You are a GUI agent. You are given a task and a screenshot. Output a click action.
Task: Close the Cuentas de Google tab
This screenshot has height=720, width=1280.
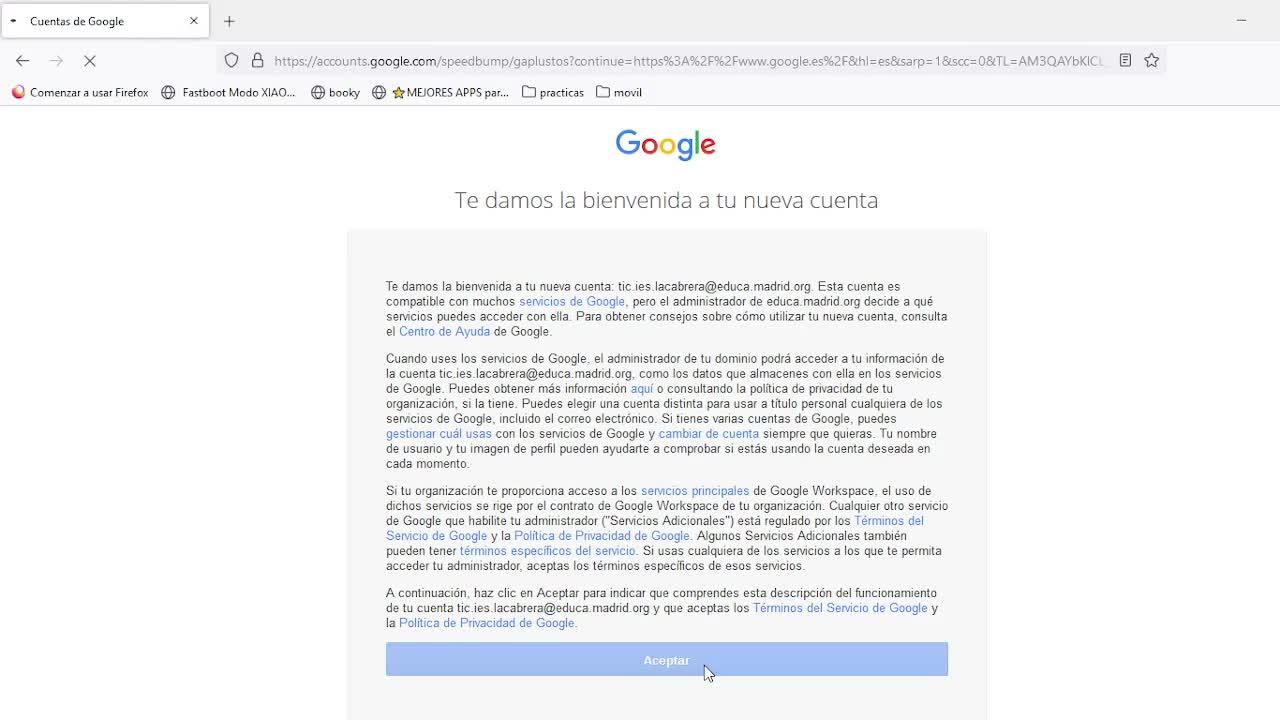click(194, 21)
